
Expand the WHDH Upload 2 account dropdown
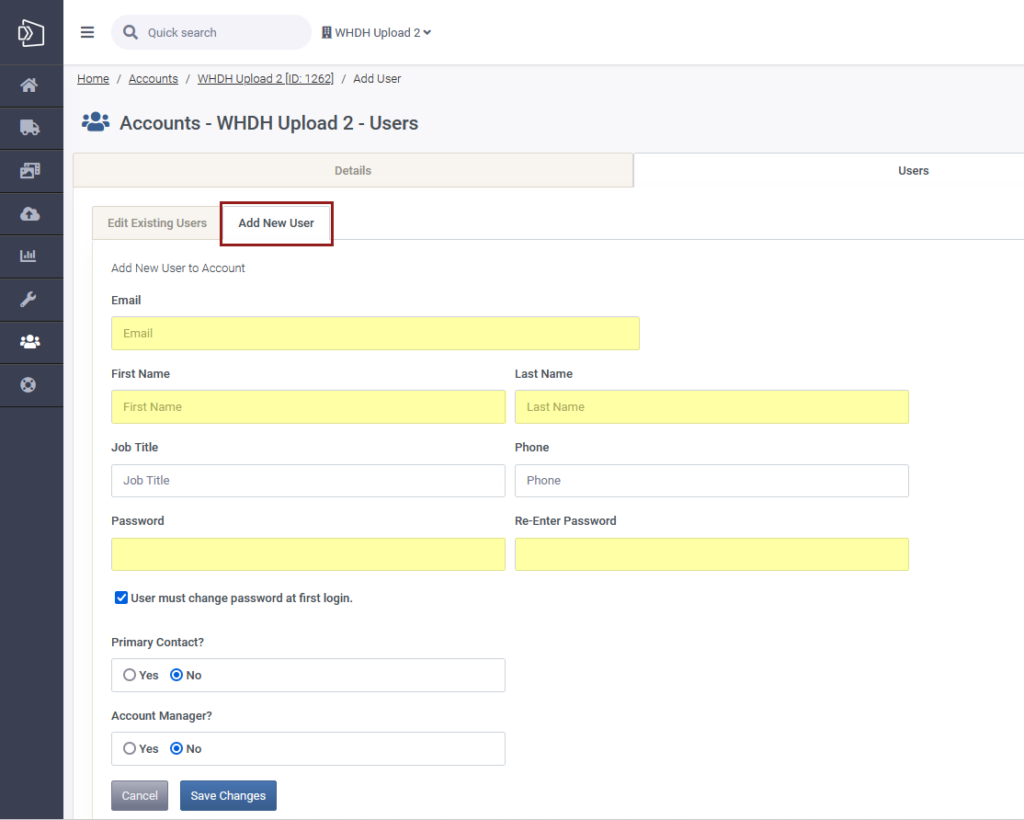(x=376, y=32)
